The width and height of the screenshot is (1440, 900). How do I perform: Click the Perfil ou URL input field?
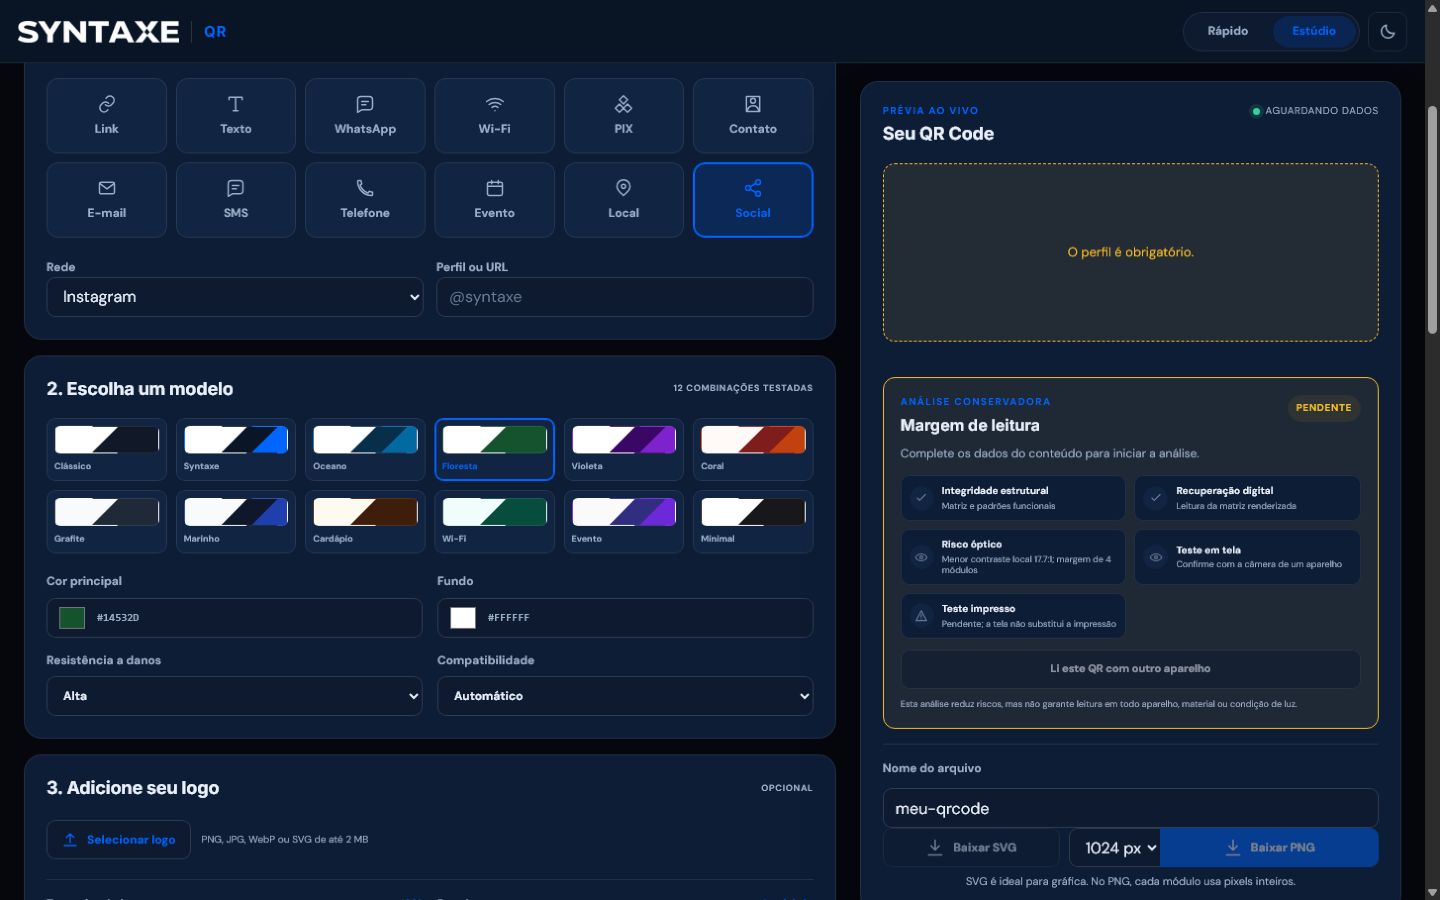(x=625, y=297)
